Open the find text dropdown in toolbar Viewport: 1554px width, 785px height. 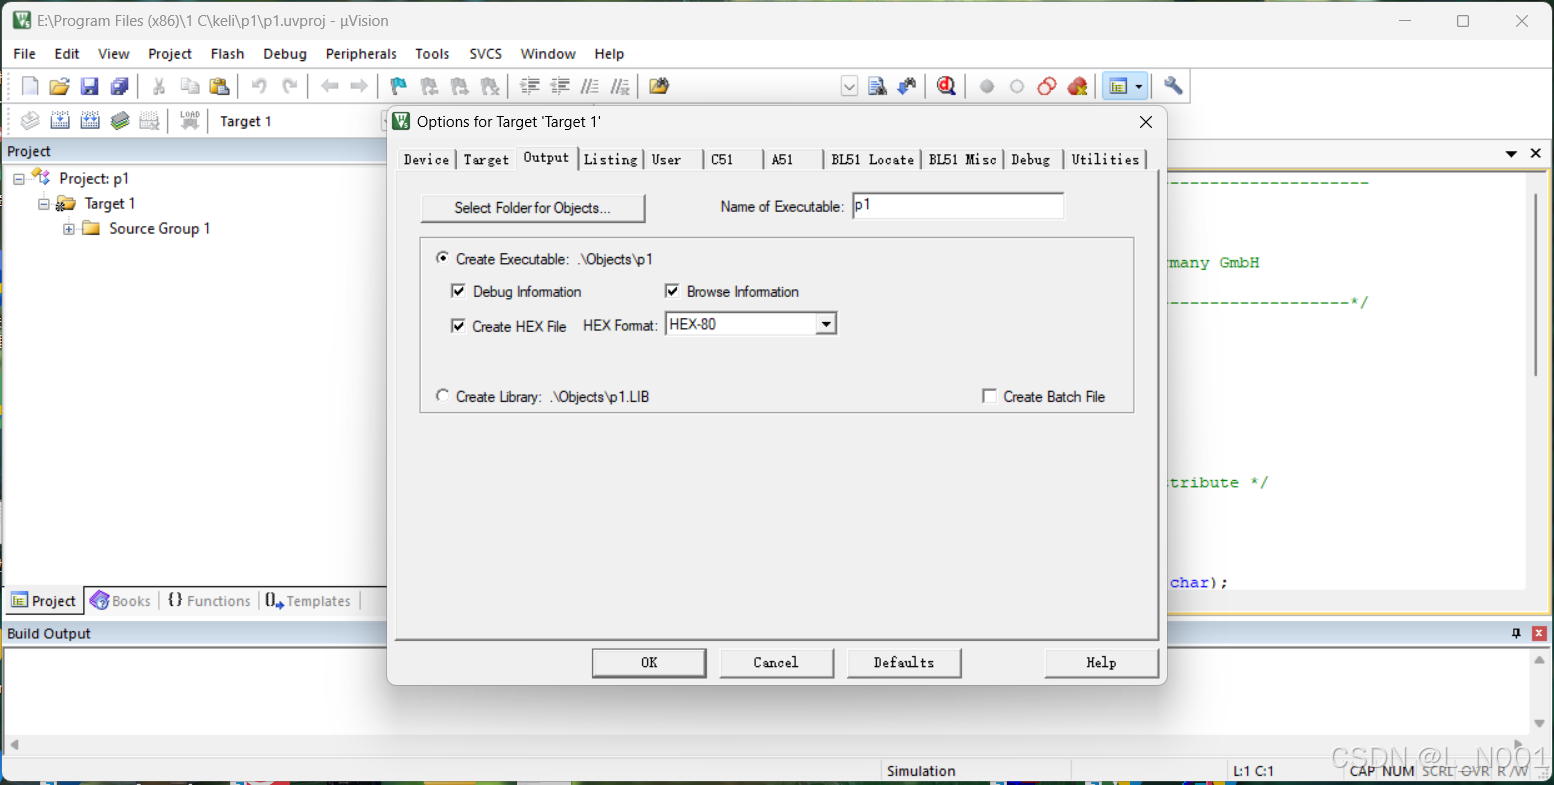(x=849, y=86)
